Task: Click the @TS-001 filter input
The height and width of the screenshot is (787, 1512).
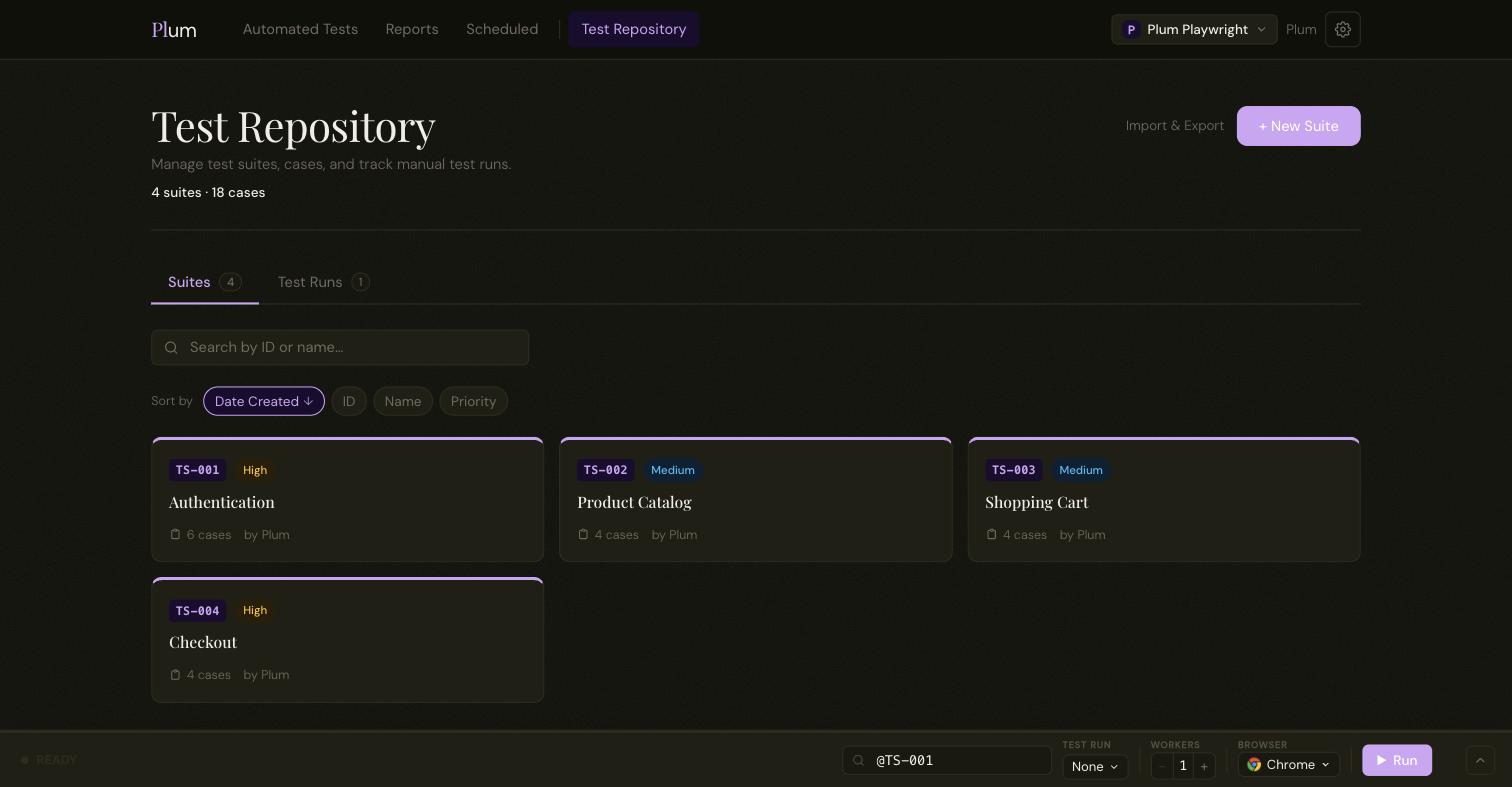Action: pyautogui.click(x=947, y=760)
